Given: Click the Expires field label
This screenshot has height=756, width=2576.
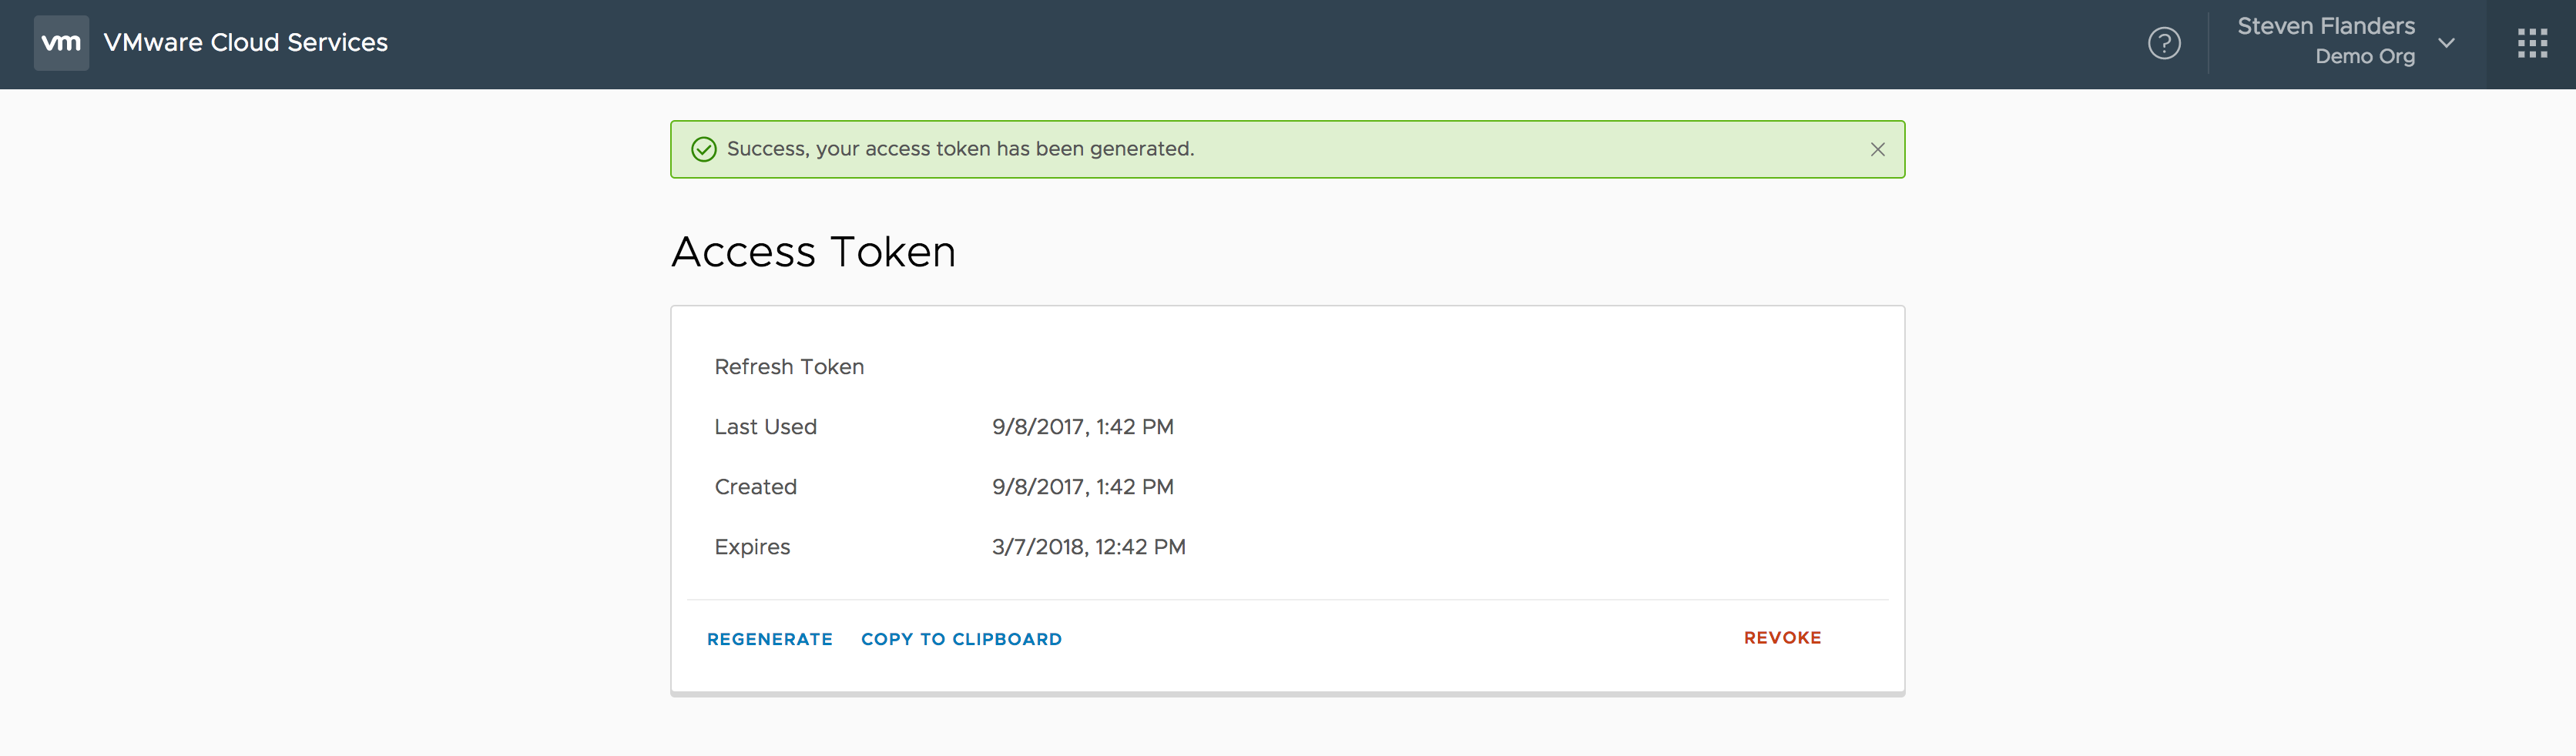Looking at the screenshot, I should click(752, 547).
